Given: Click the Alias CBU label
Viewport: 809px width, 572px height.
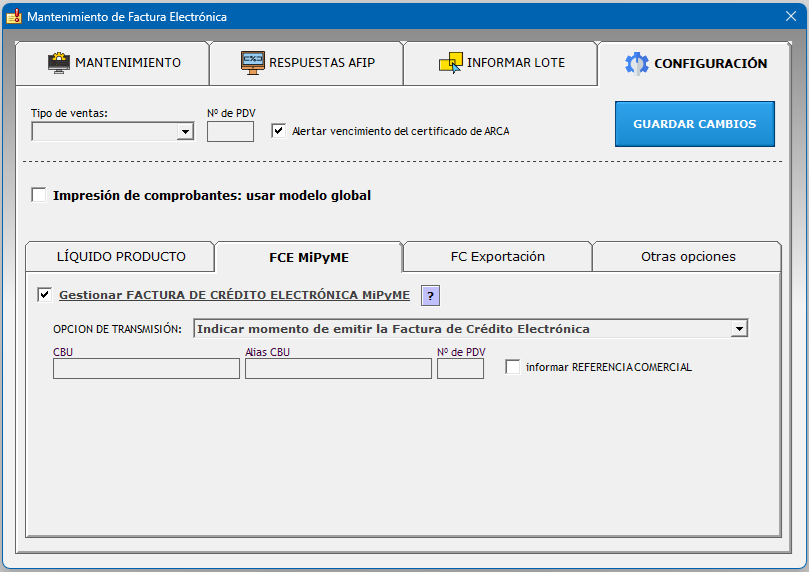Looking at the screenshot, I should pyautogui.click(x=267, y=352).
